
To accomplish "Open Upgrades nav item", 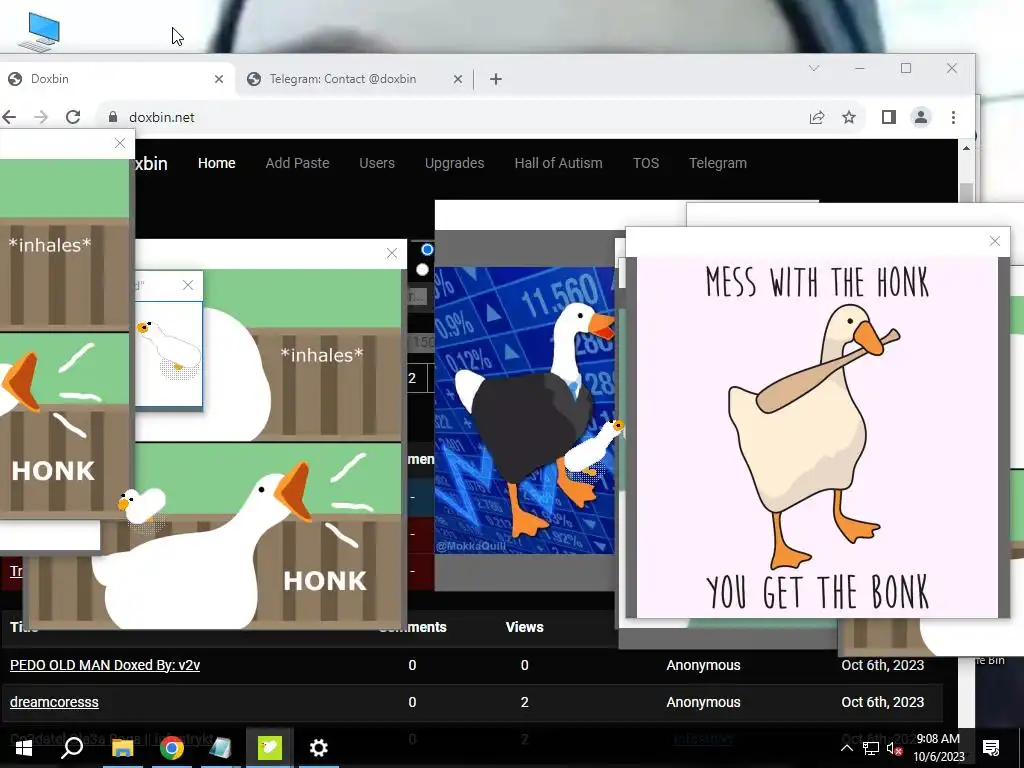I will coord(455,163).
